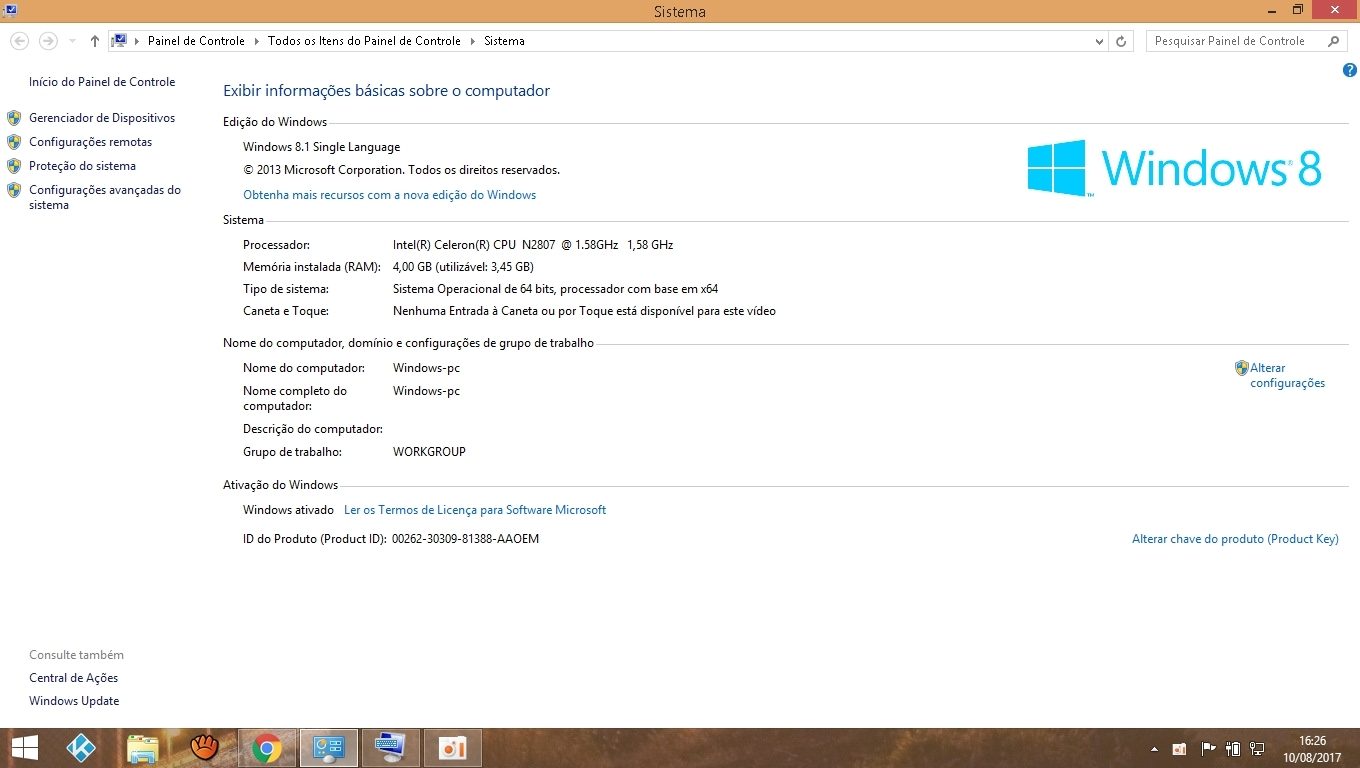Expand the chevron before Sistema breadcrumb
This screenshot has width=1360, height=768.
coord(473,42)
